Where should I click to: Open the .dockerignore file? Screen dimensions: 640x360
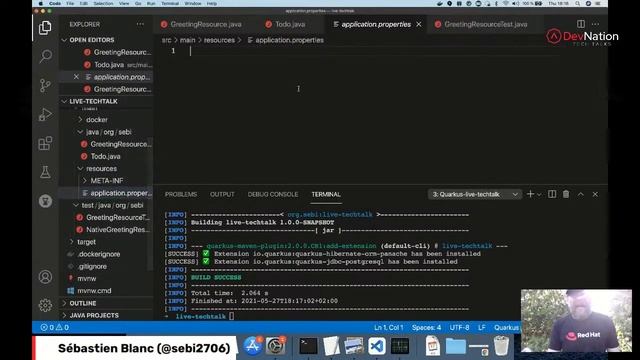pyautogui.click(x=99, y=254)
